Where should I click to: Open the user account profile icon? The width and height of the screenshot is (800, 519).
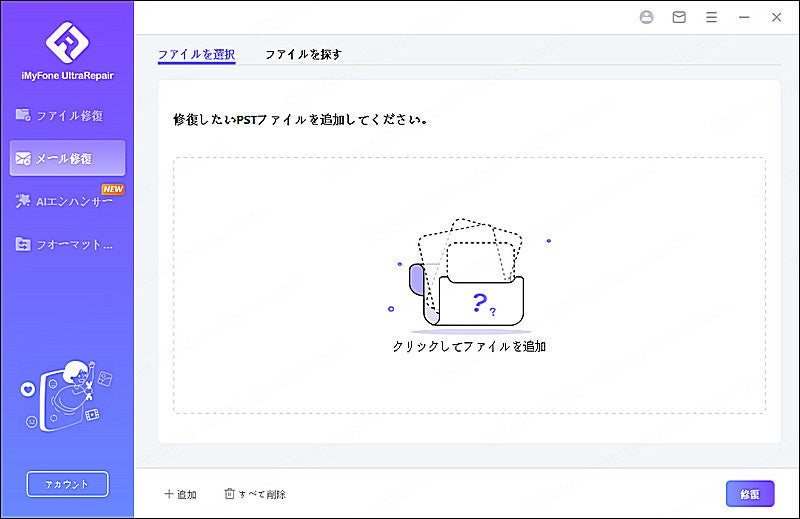point(646,17)
